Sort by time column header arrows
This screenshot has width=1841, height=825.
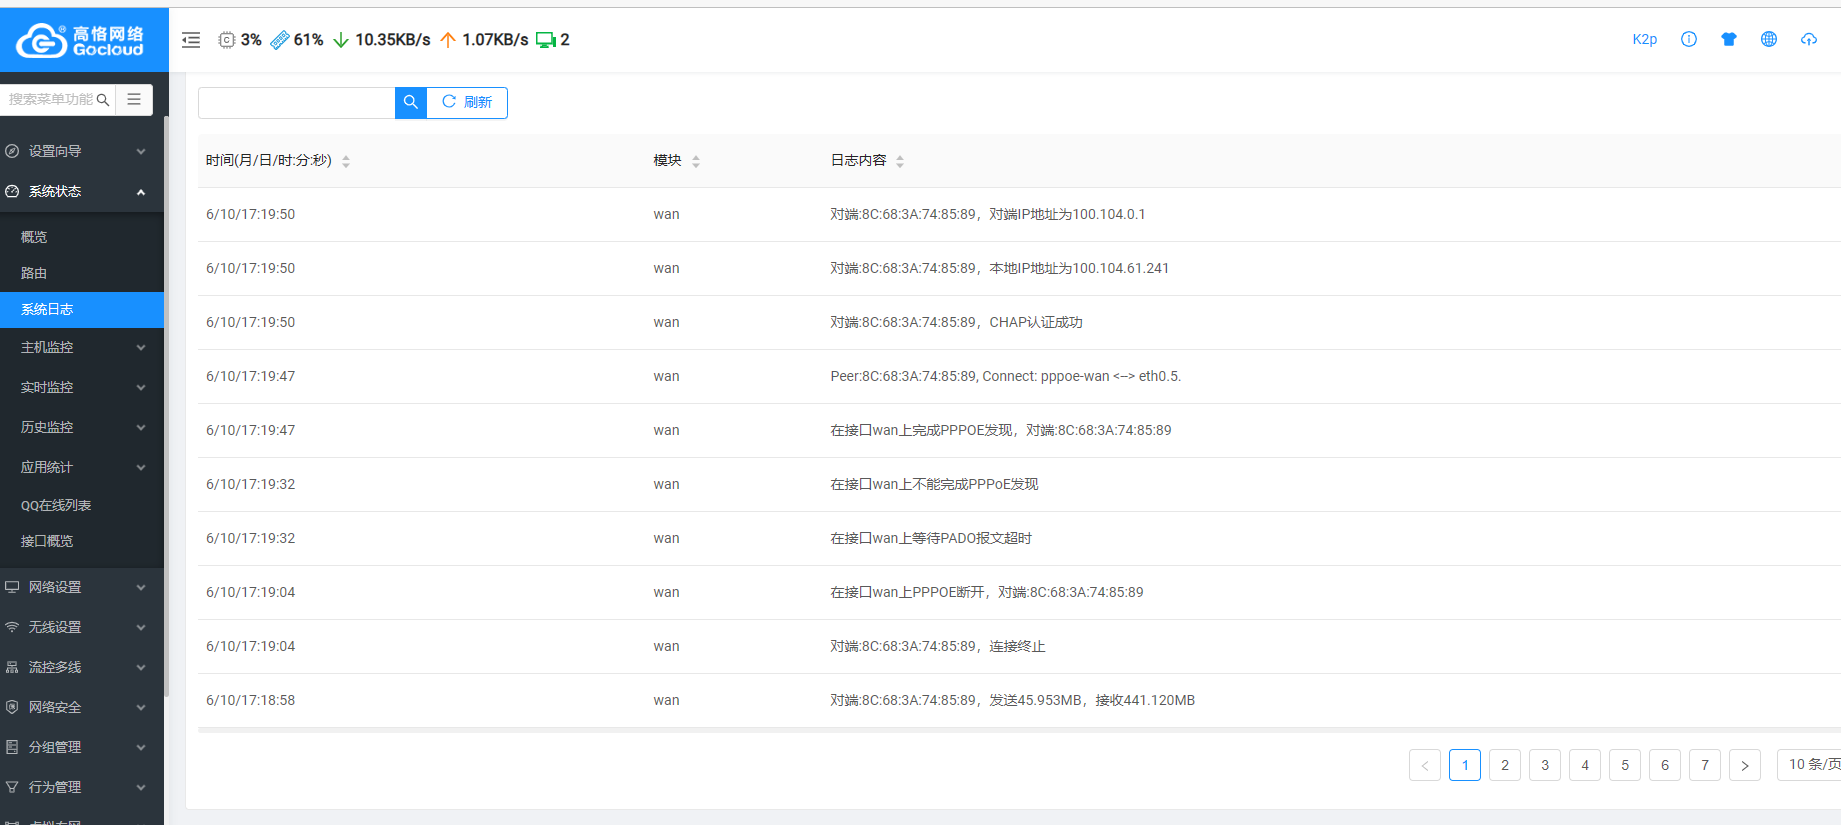pos(346,161)
